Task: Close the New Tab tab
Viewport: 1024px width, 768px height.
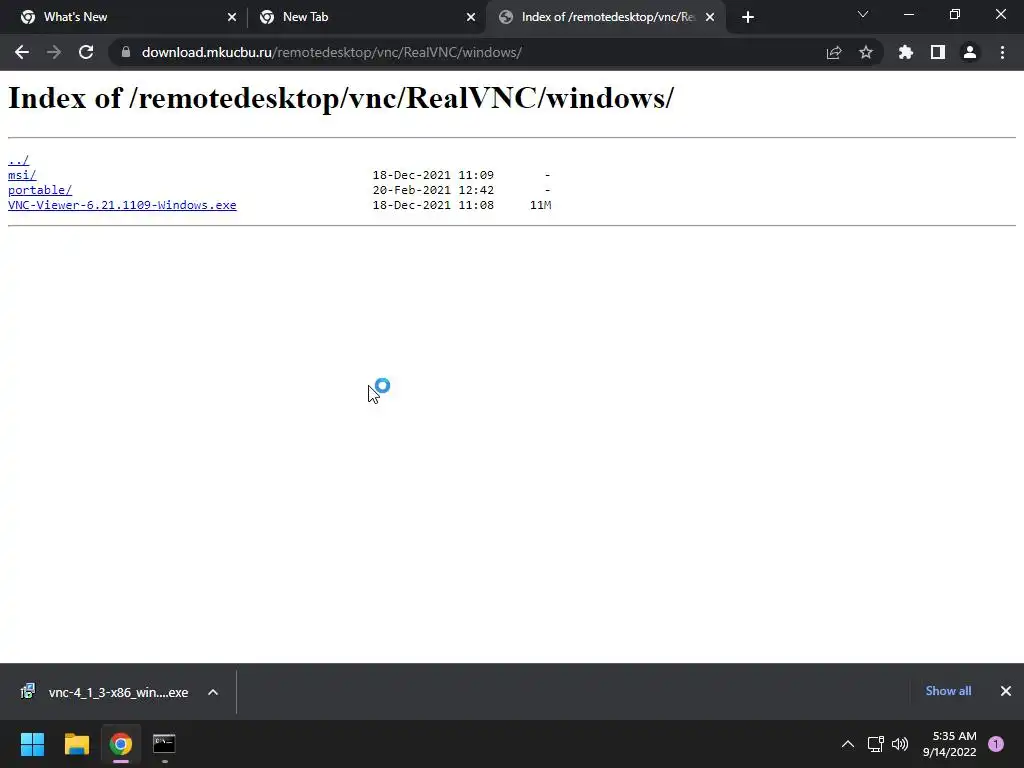Action: tap(471, 17)
